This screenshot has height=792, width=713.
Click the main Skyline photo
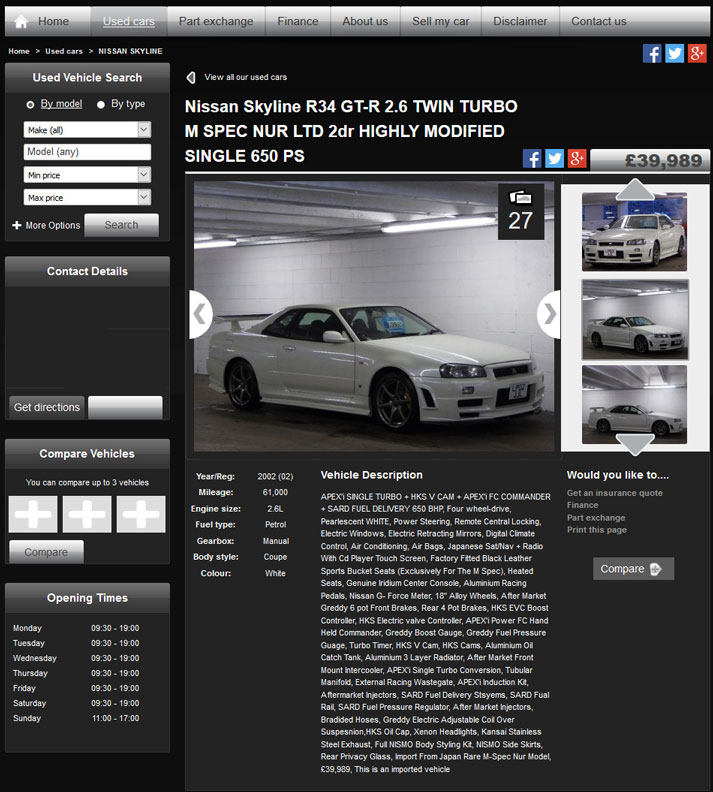click(x=374, y=316)
